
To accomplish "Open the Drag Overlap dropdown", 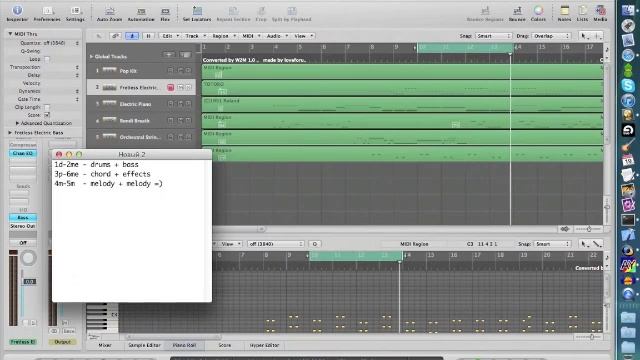I will click(551, 36).
